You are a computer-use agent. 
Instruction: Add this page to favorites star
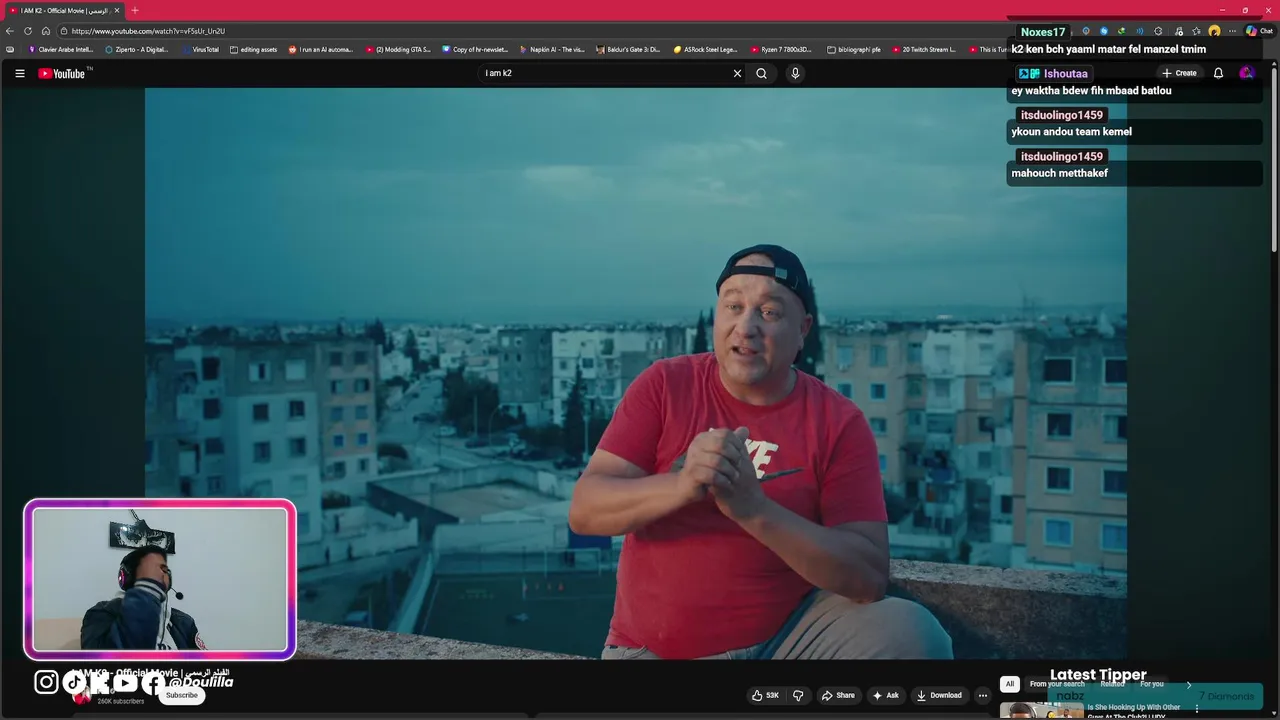(x=1196, y=31)
